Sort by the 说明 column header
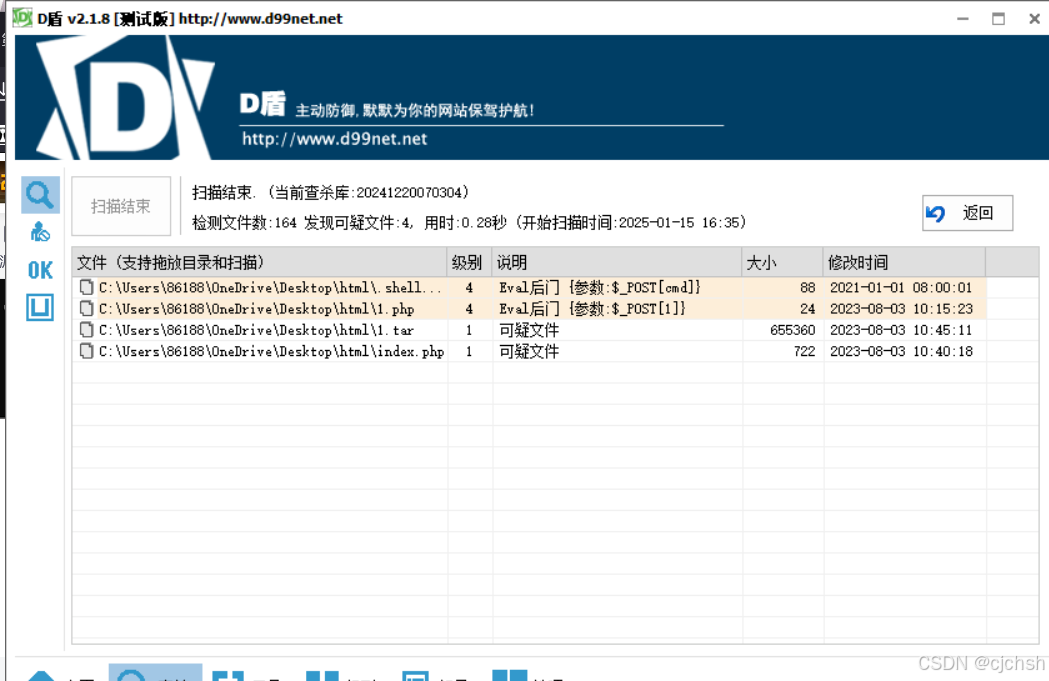 coord(617,262)
